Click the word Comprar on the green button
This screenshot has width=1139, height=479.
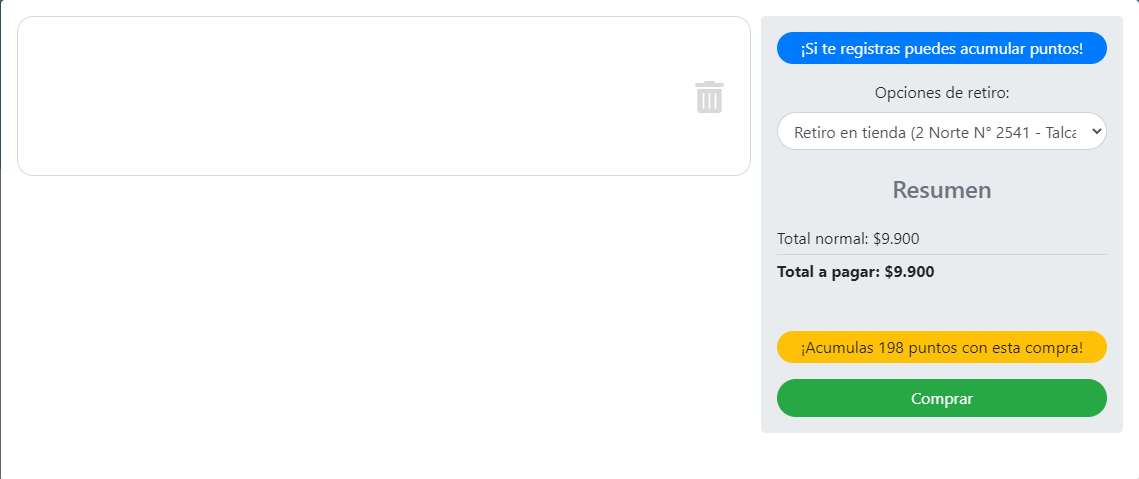(x=941, y=399)
